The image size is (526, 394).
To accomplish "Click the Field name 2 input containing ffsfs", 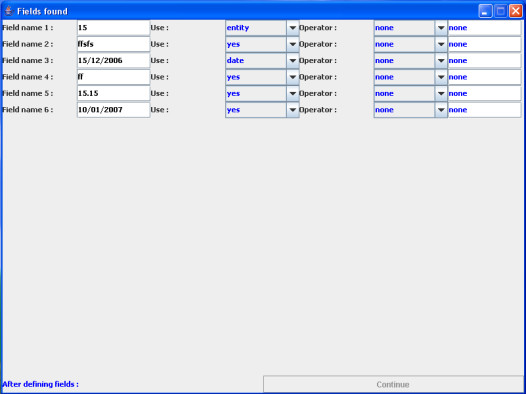I will 113,44.
